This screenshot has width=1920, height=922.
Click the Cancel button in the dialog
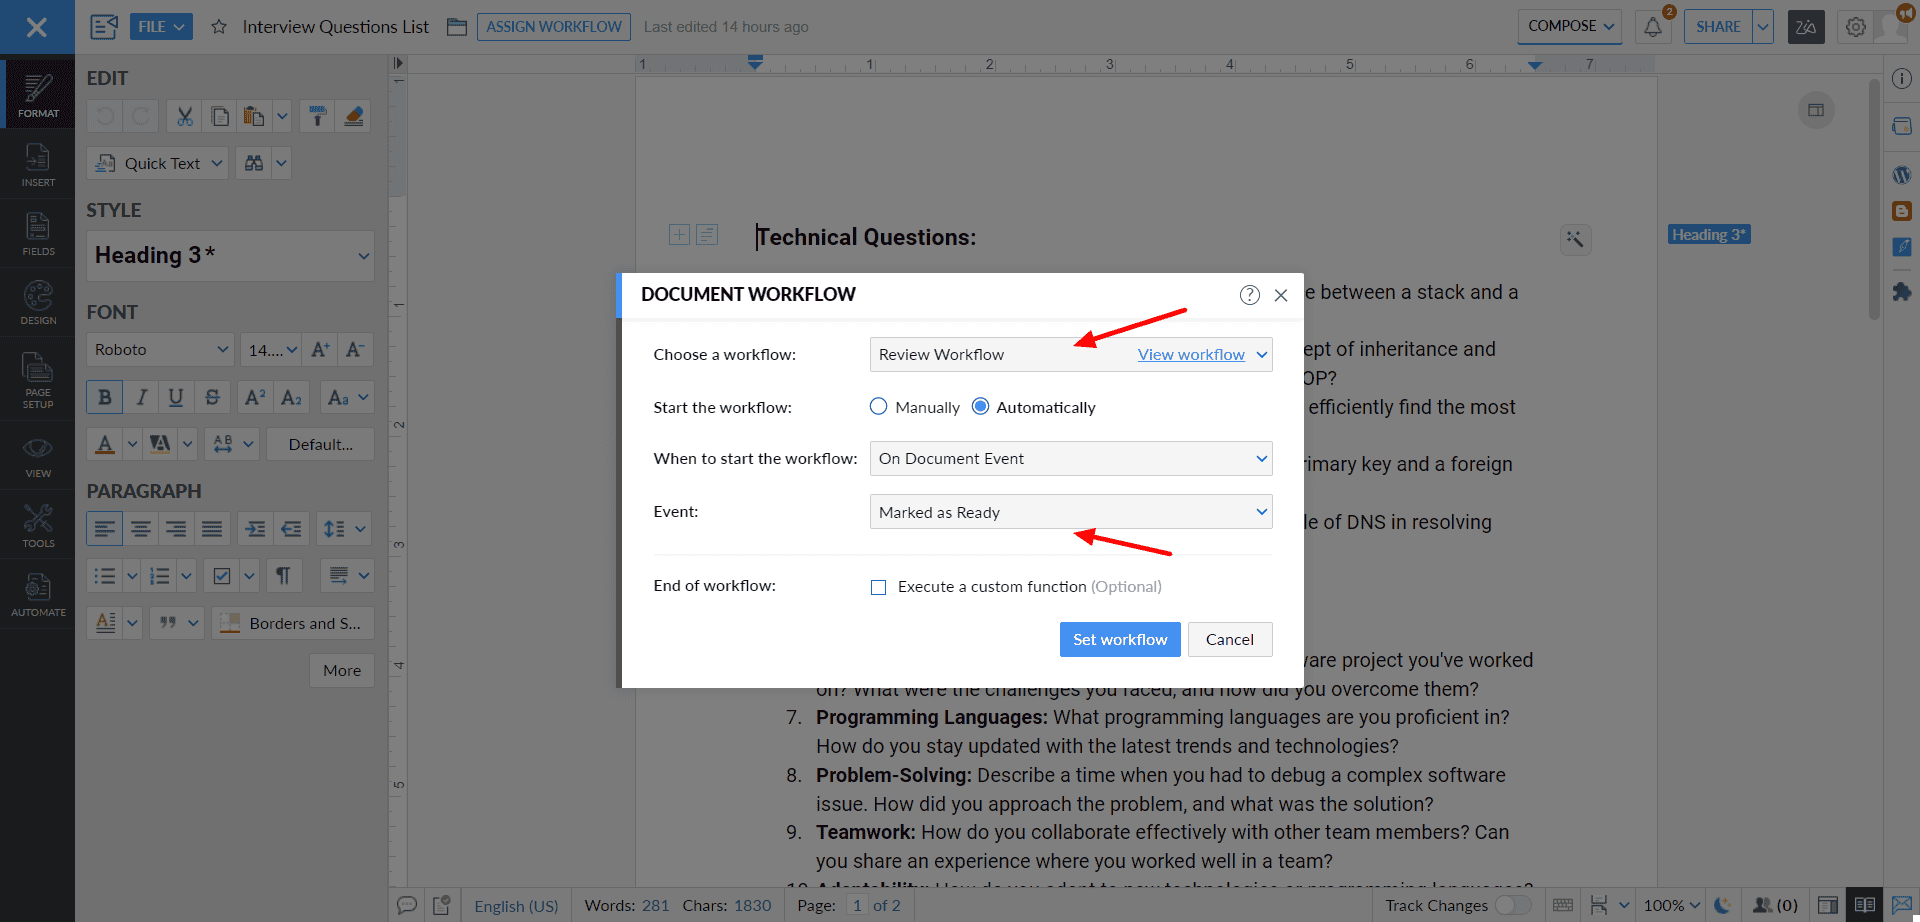(x=1229, y=640)
